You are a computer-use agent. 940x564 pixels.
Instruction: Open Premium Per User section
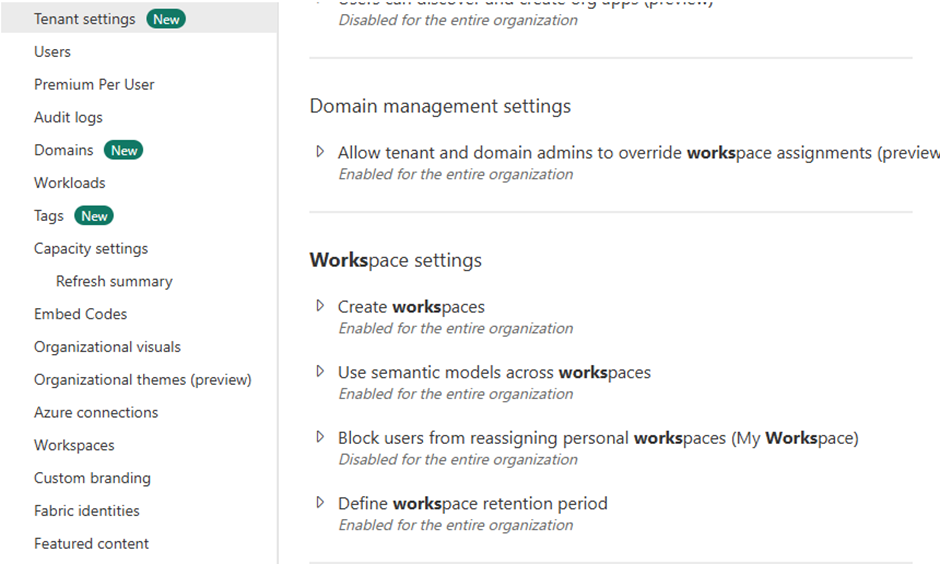click(x=94, y=84)
